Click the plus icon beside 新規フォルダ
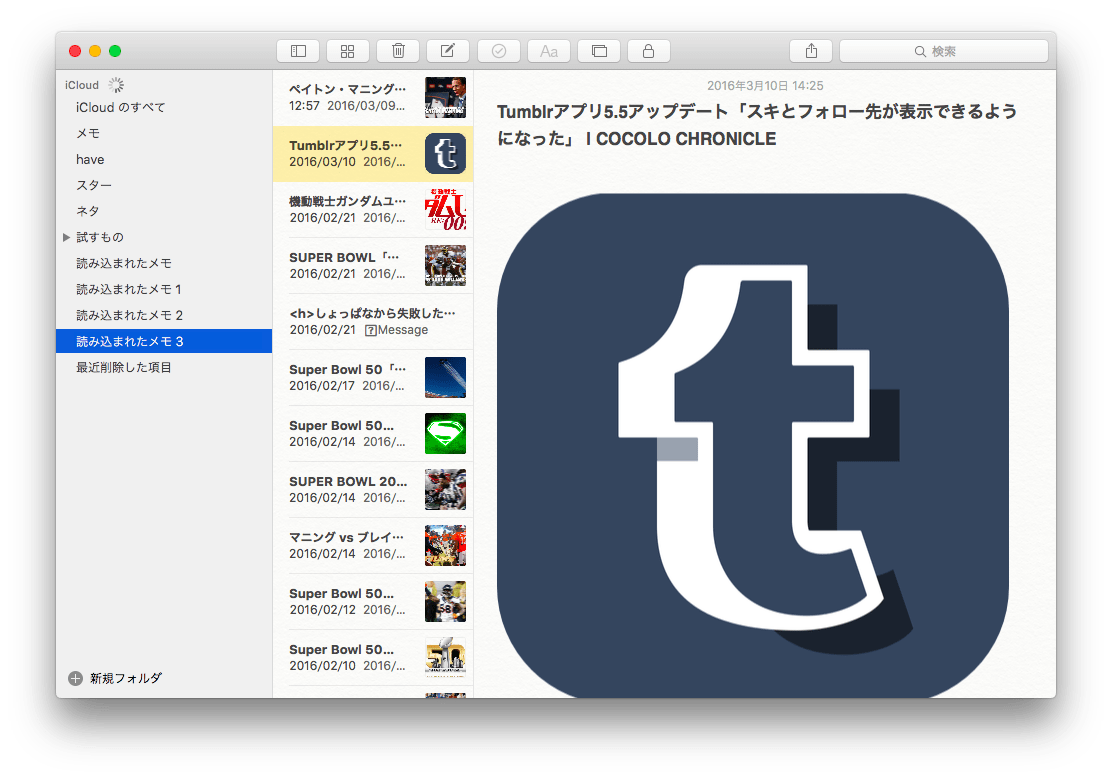This screenshot has height=778, width=1112. pyautogui.click(x=75, y=679)
